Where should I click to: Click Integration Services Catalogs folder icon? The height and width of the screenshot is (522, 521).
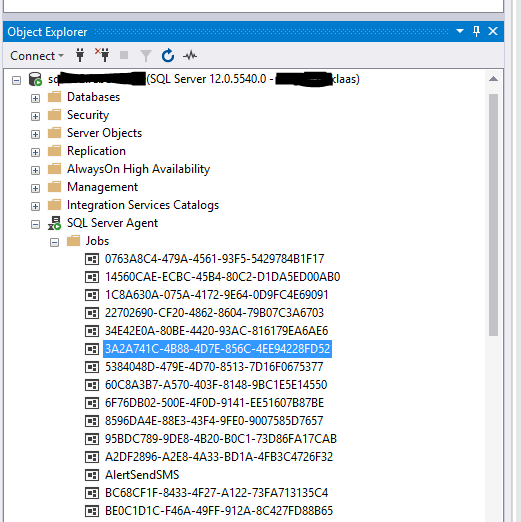pos(54,205)
